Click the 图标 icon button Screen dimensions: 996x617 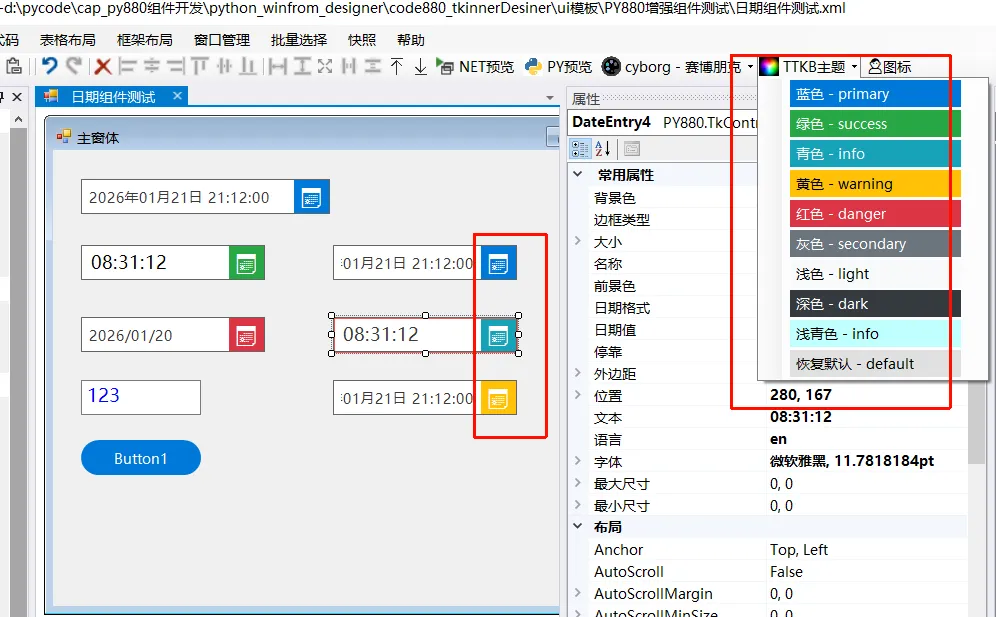point(890,66)
